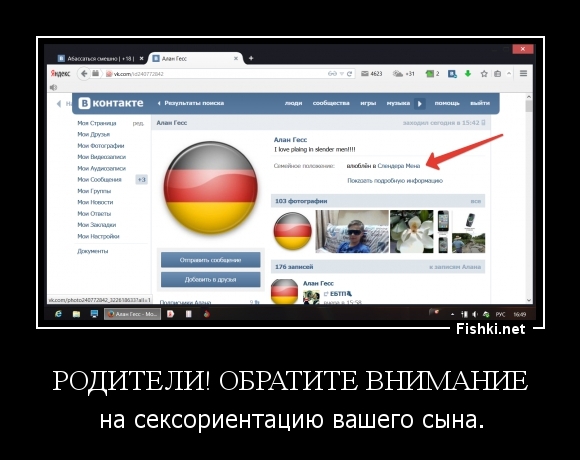Open помощь in the VK header
Screen dimensions: 580x460
(x=447, y=103)
